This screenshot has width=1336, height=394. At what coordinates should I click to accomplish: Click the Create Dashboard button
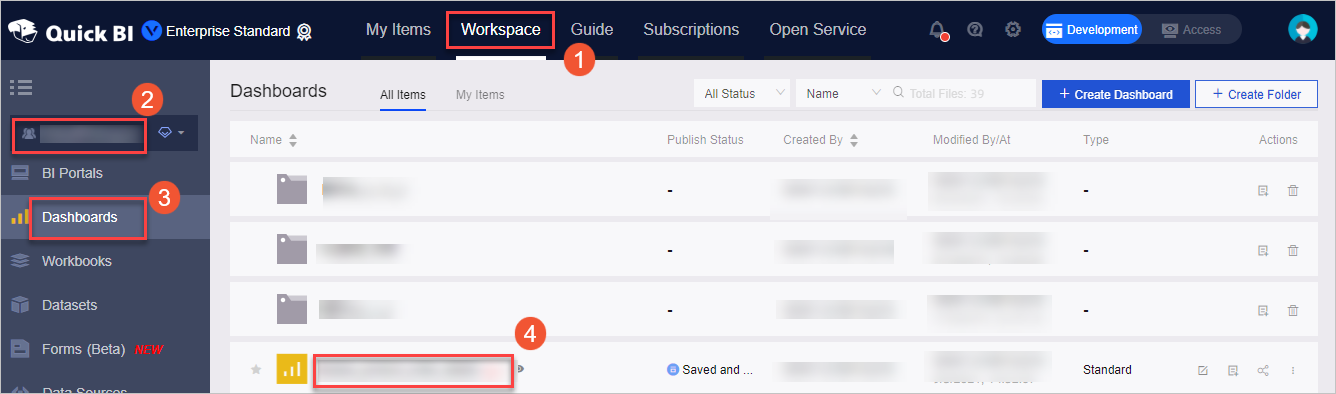[1115, 94]
